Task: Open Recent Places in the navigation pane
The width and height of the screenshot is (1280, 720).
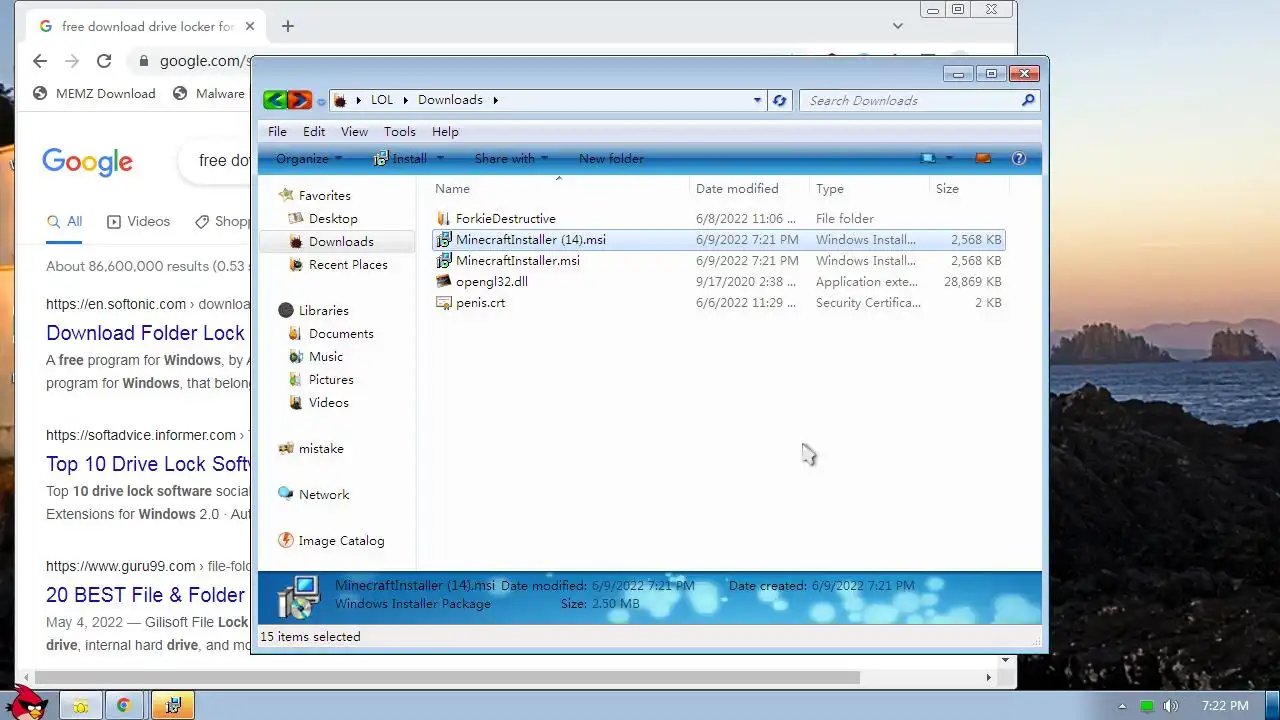Action: pyautogui.click(x=348, y=264)
